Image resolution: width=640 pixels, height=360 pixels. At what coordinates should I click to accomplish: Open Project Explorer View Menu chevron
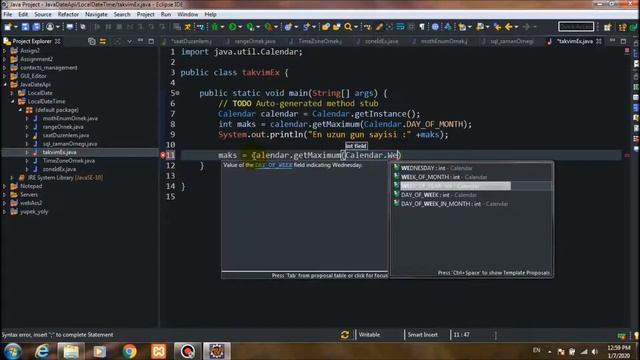click(x=129, y=41)
